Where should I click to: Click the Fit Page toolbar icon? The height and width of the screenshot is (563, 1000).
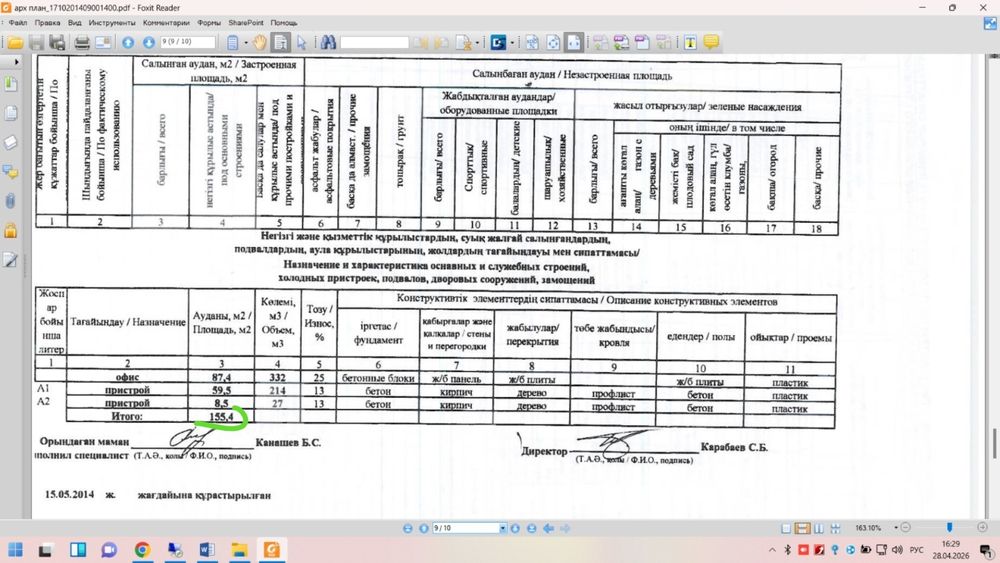pyautogui.click(x=553, y=43)
